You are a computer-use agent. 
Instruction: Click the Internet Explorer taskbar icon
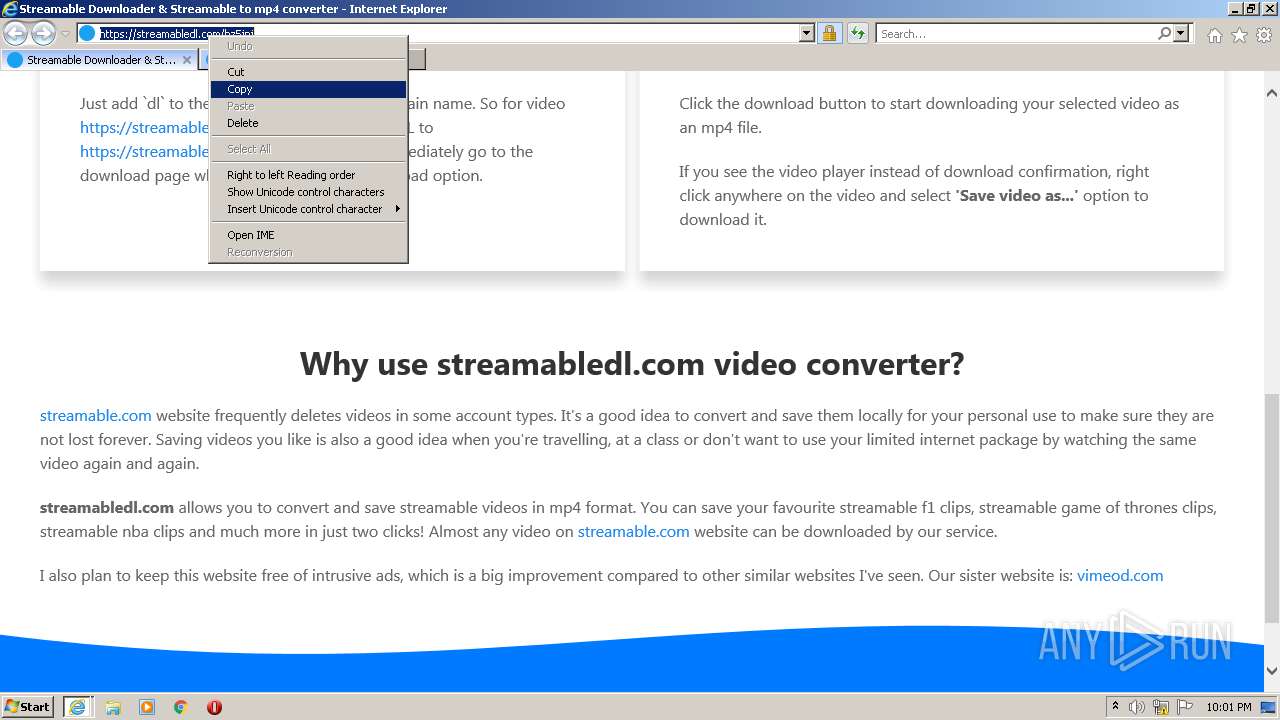click(77, 707)
